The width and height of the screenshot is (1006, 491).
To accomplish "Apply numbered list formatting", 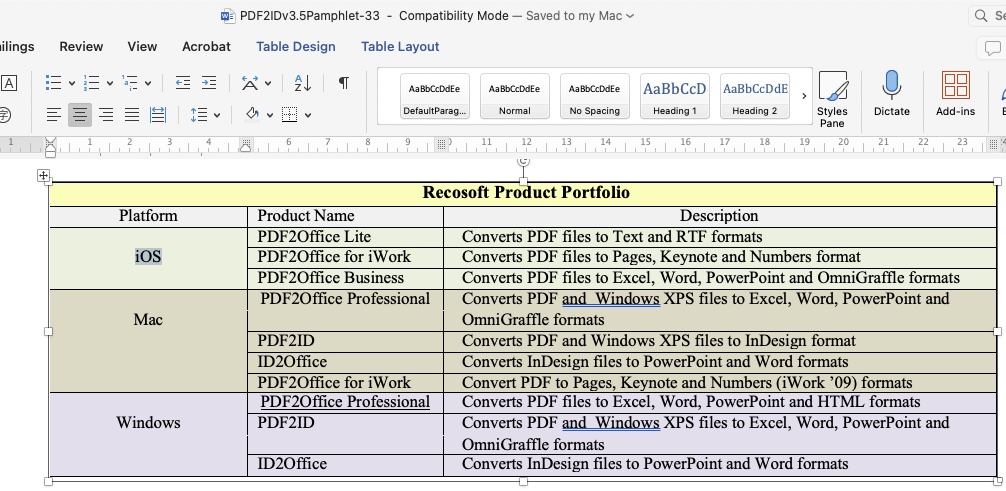I will click(x=92, y=83).
